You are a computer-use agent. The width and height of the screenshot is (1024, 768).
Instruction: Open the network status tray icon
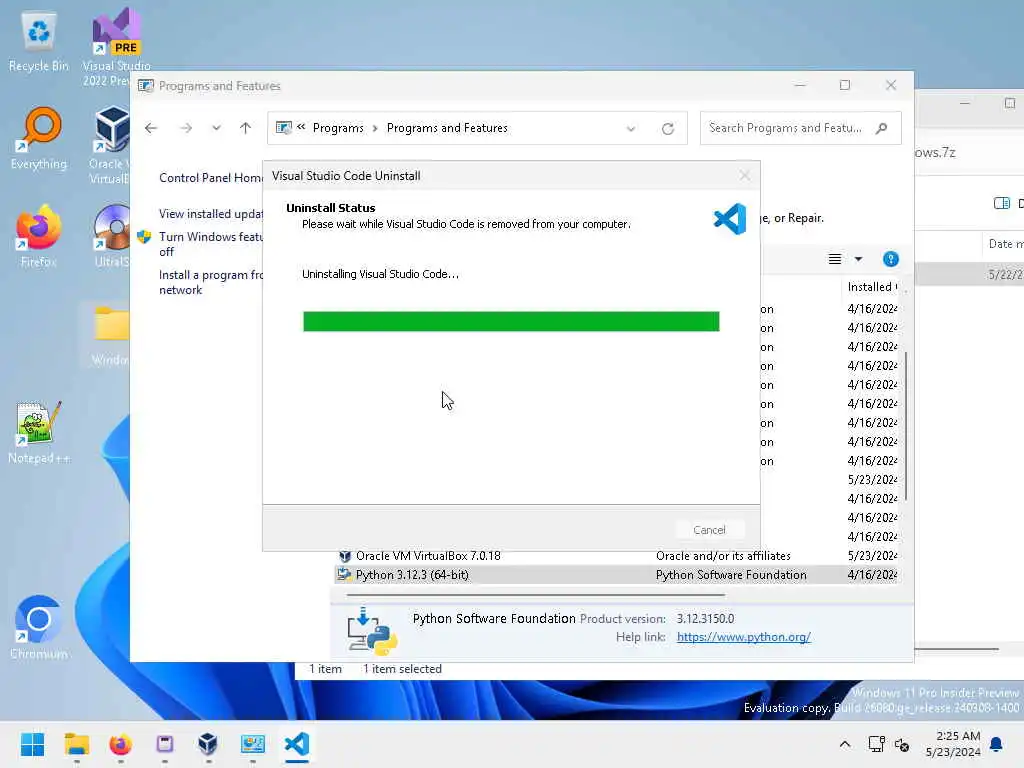point(876,744)
